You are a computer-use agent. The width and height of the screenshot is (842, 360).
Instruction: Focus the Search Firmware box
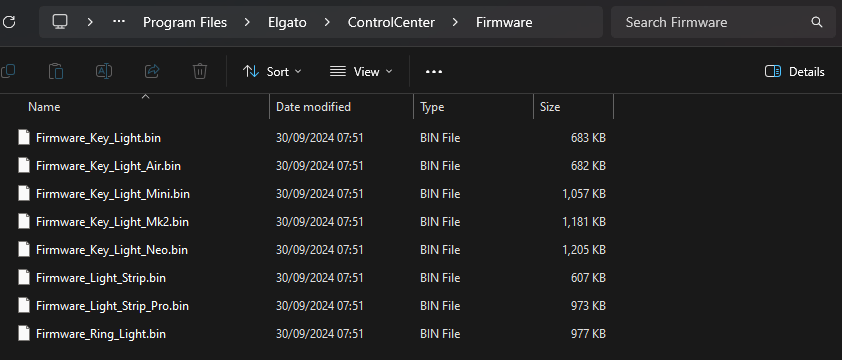pos(724,22)
